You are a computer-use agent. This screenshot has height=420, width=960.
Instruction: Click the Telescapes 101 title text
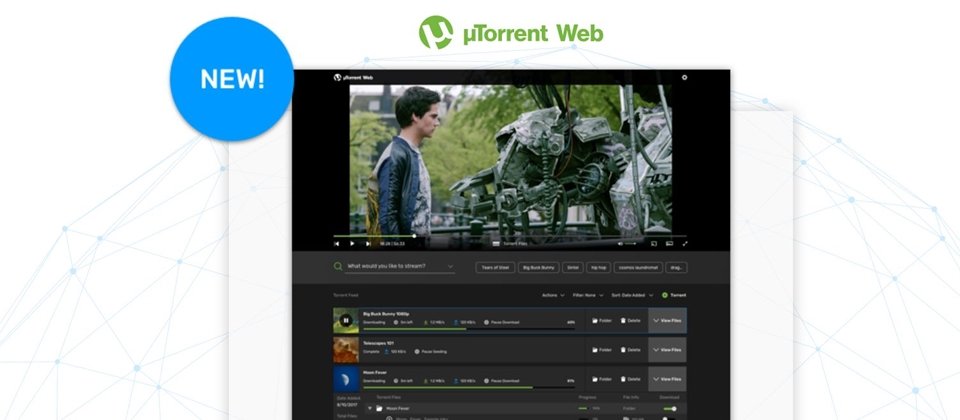[x=378, y=343]
